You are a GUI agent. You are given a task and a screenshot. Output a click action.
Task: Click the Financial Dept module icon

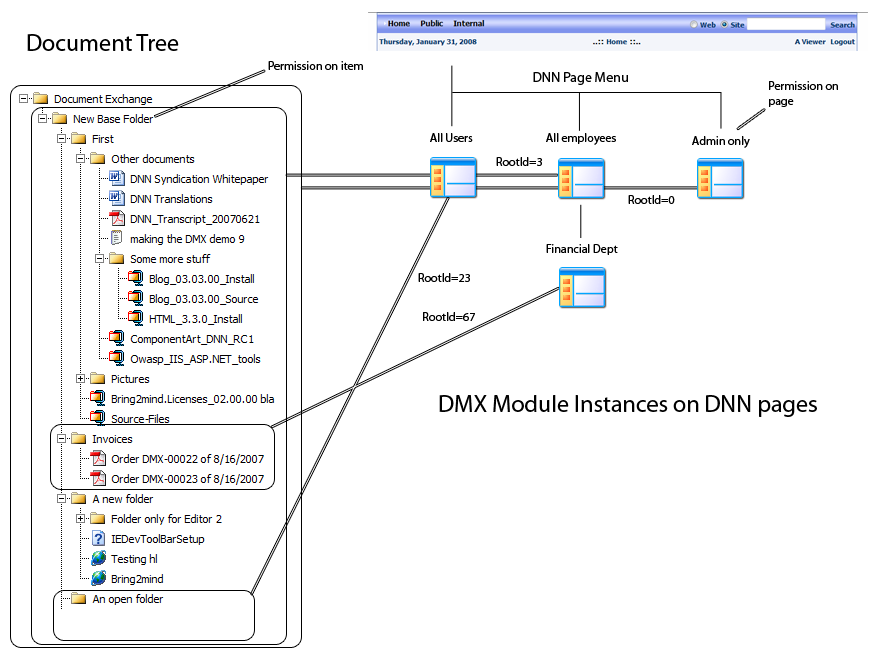[581, 288]
